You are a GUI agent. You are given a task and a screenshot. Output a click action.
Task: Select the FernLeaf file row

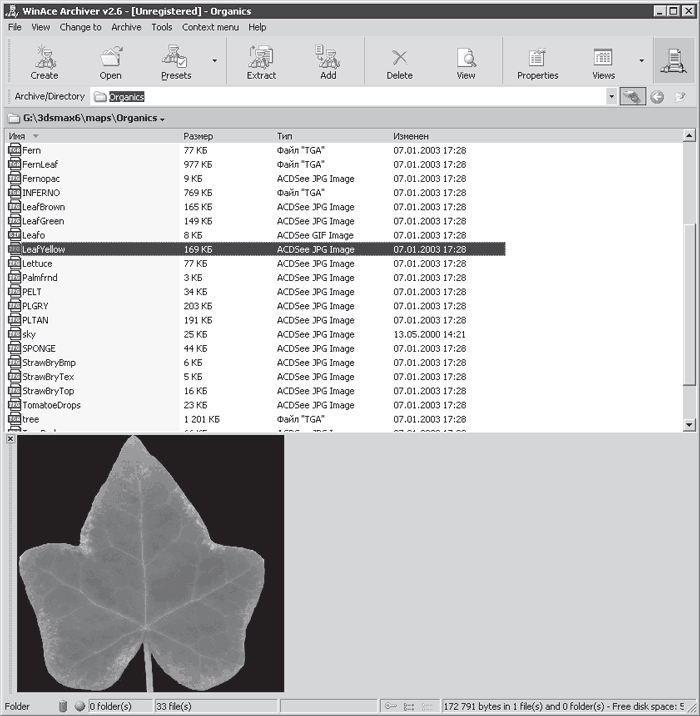[257, 164]
